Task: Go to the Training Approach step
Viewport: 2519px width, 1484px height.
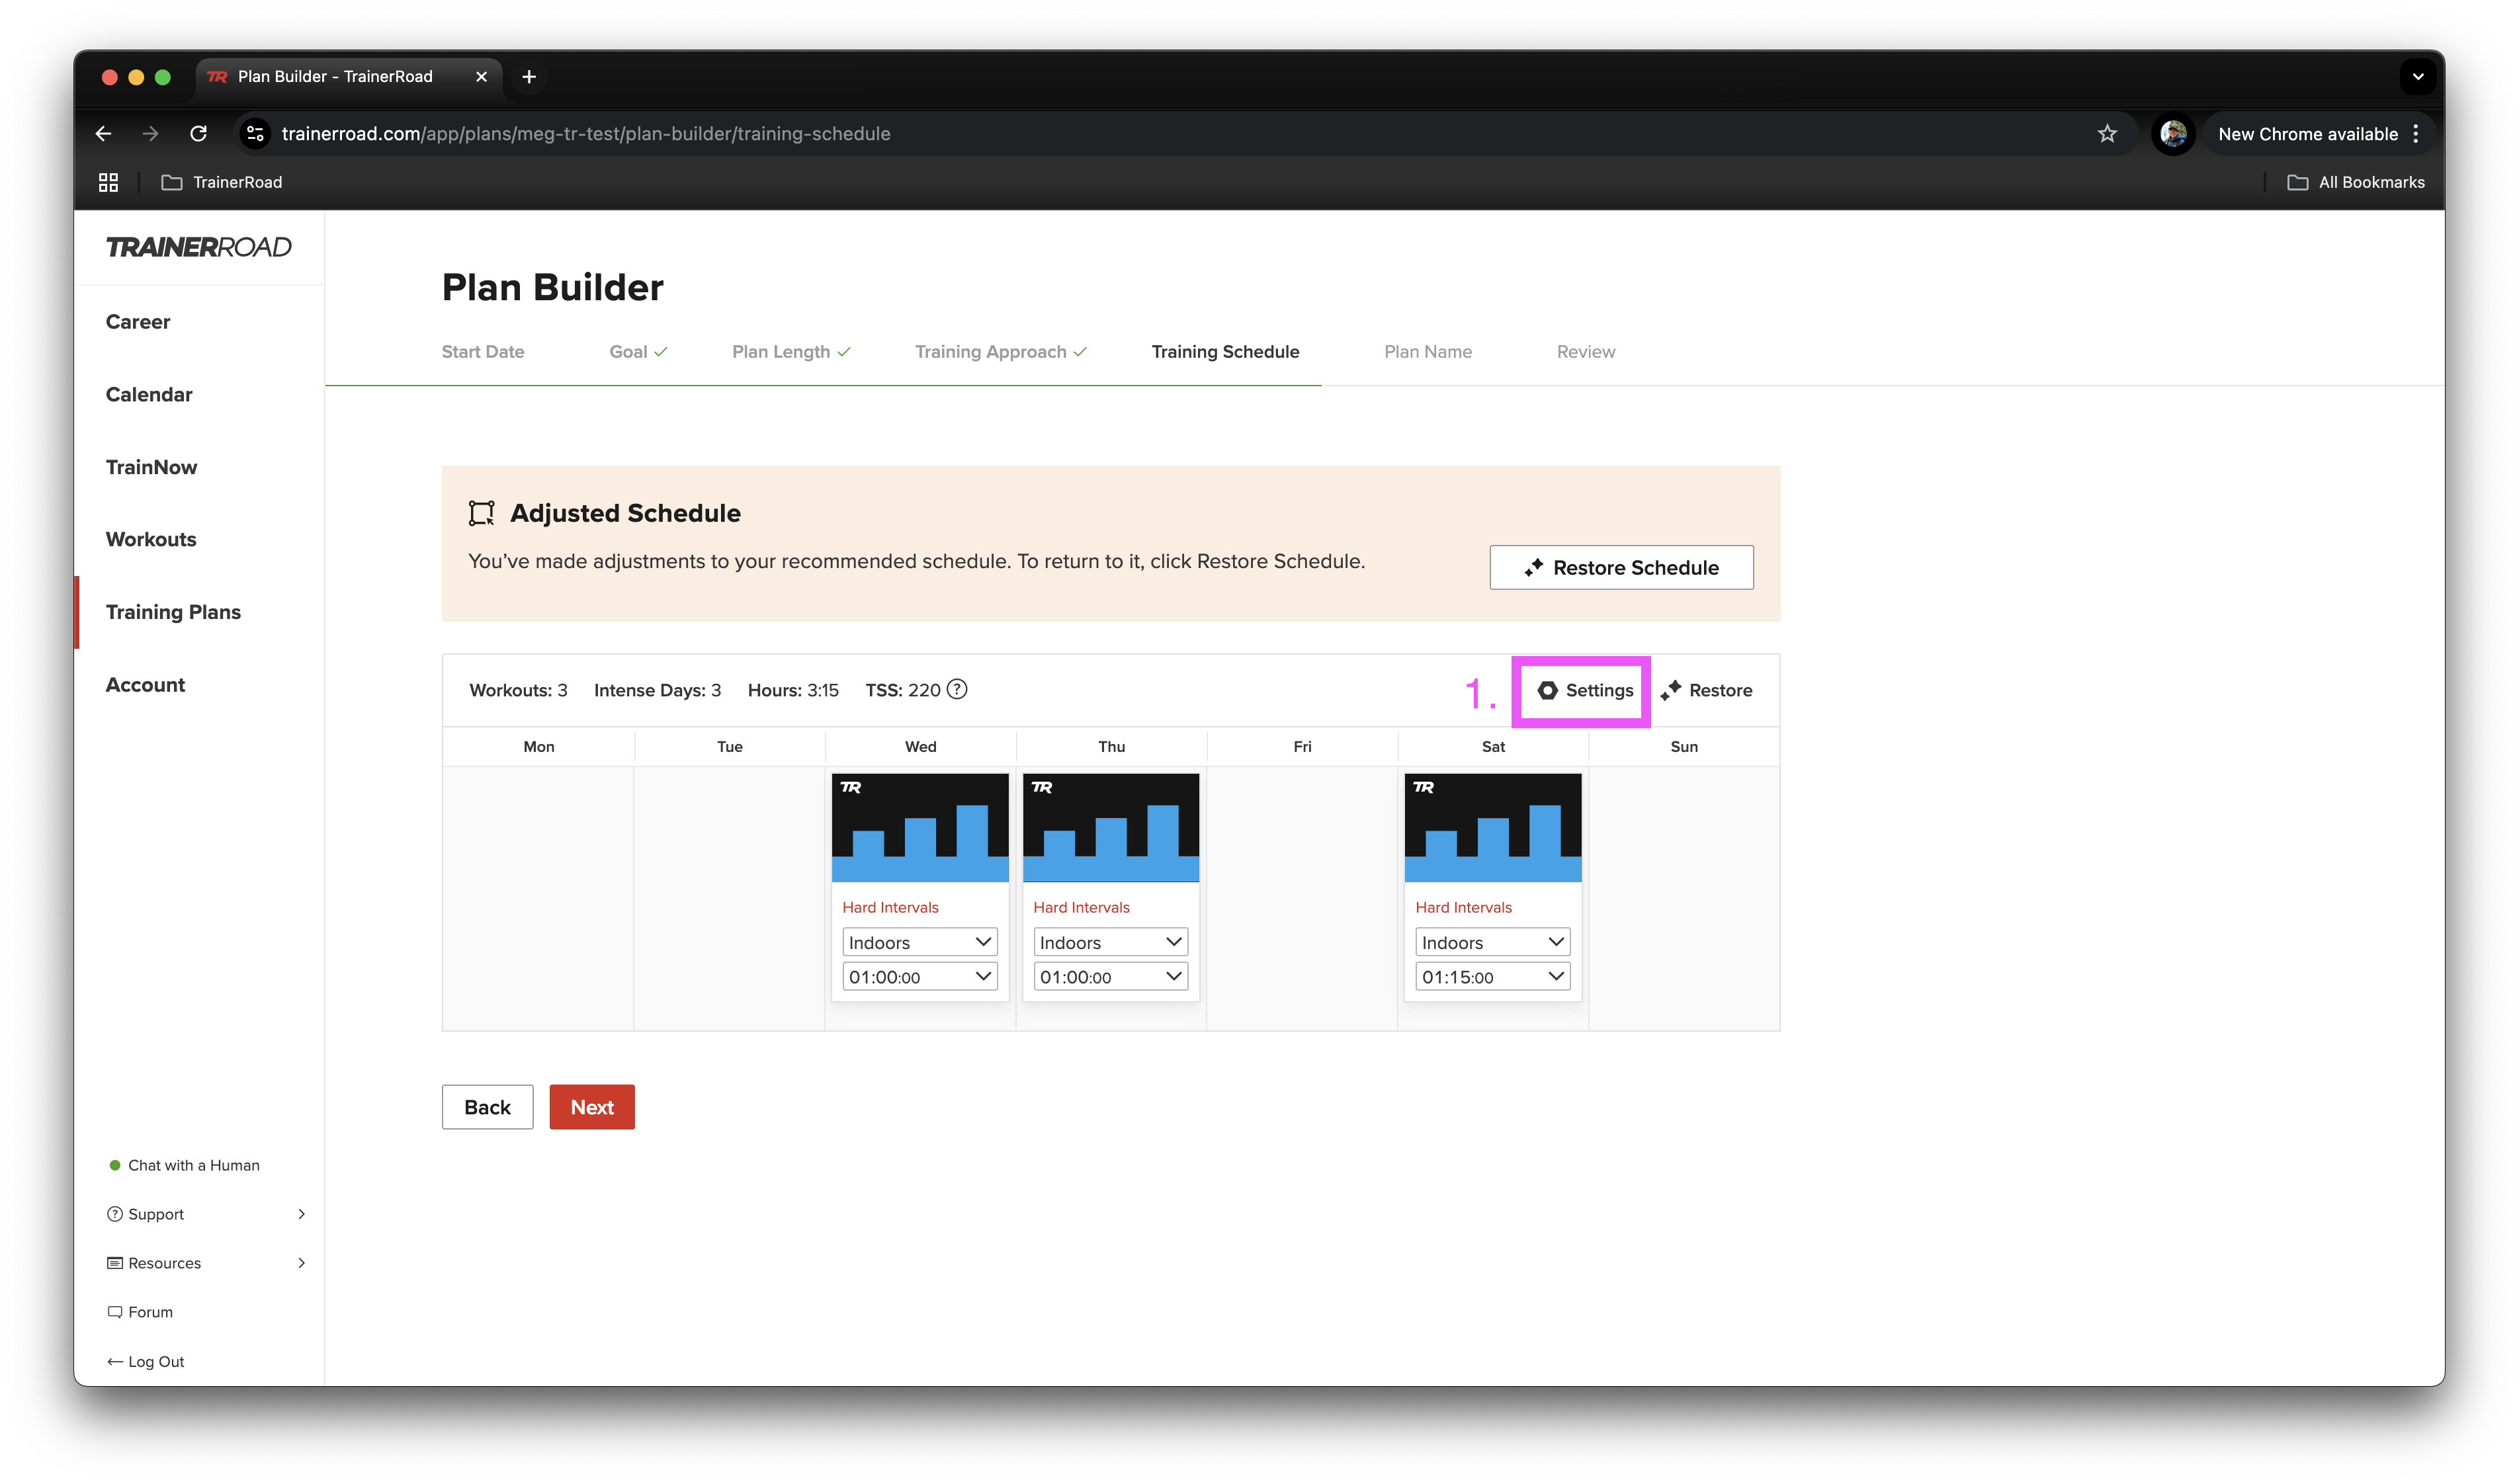Action: [1000, 351]
